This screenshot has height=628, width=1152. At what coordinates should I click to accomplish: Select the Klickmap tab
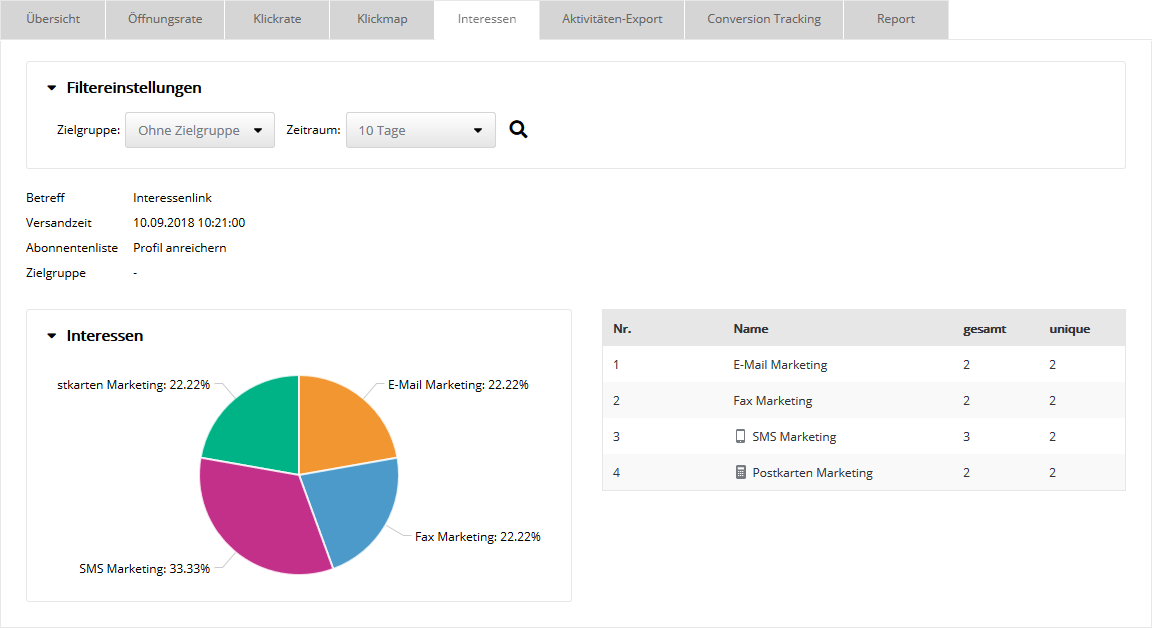coord(382,20)
